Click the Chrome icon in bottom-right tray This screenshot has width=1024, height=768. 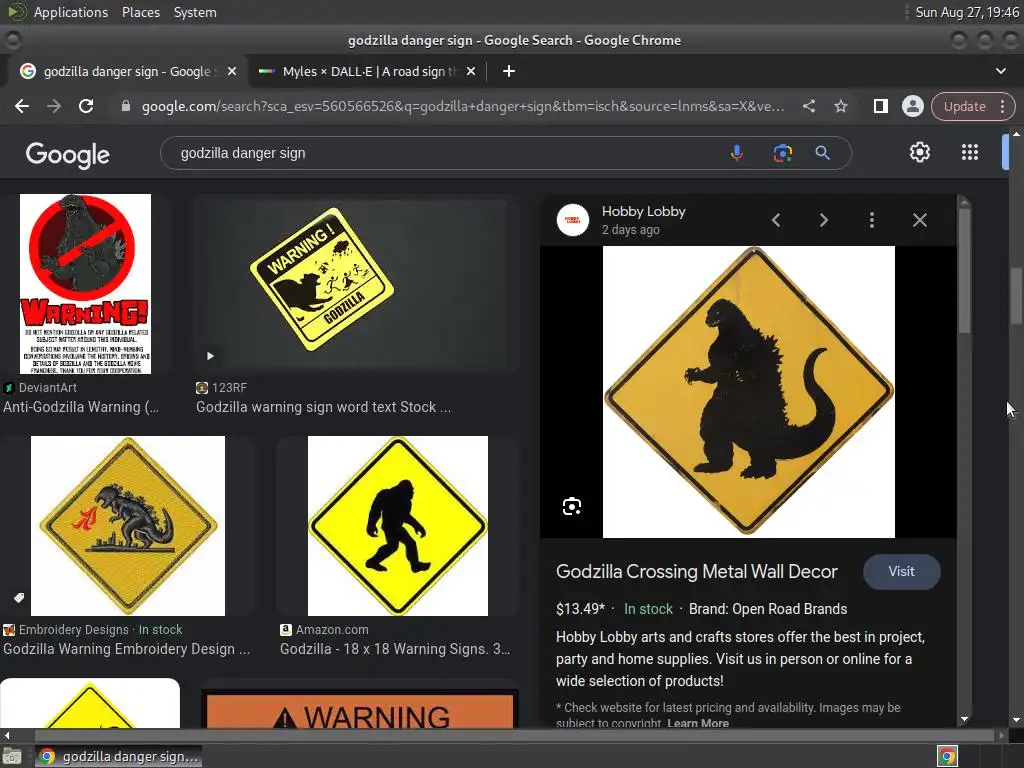click(x=947, y=756)
